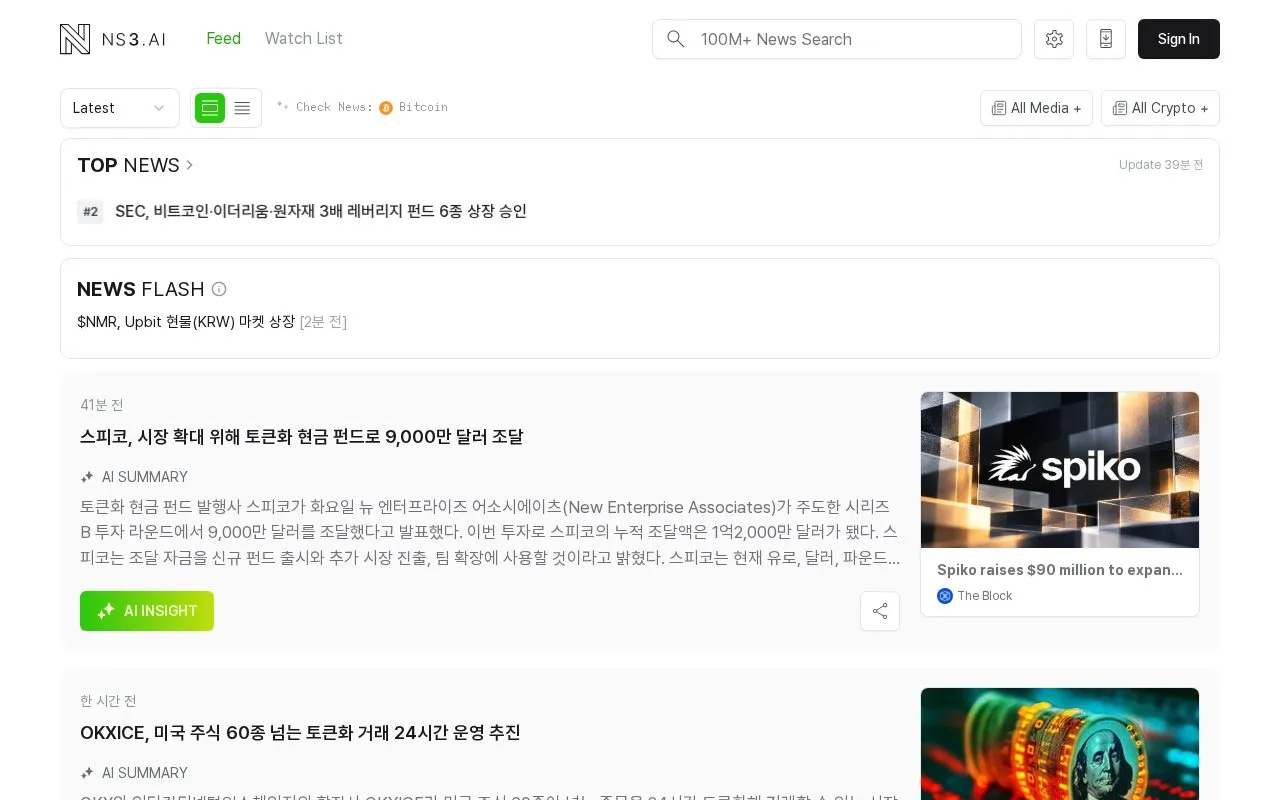Viewport: 1280px width, 800px height.
Task: Click 'Spiko raises $90 million' source link
Action: [x=1060, y=570]
